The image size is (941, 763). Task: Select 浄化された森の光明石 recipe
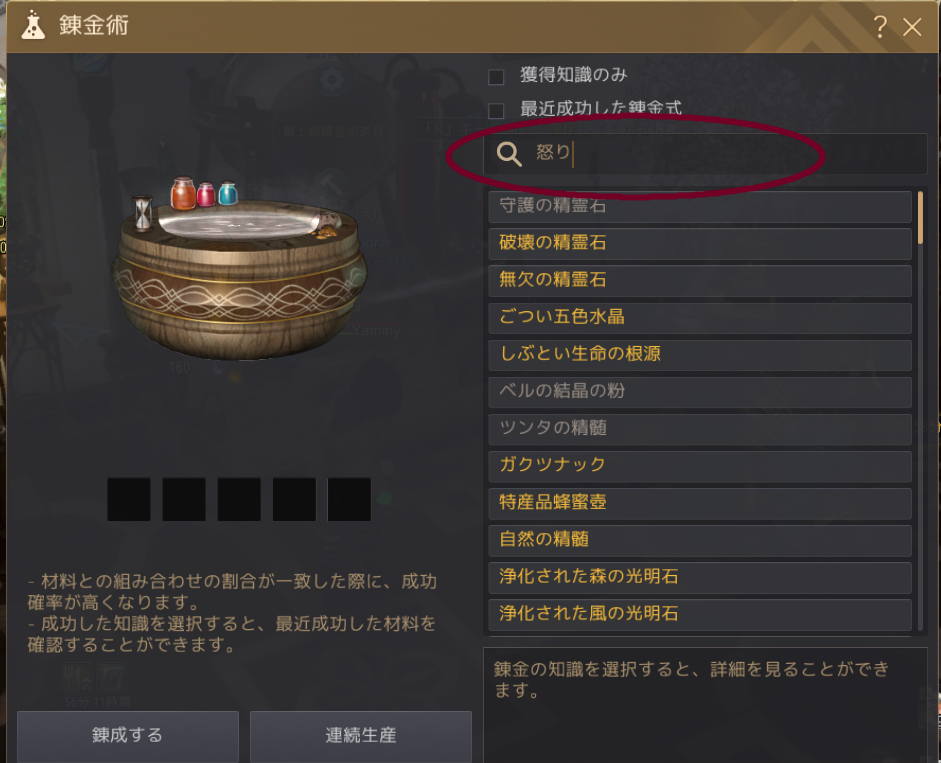tap(700, 577)
